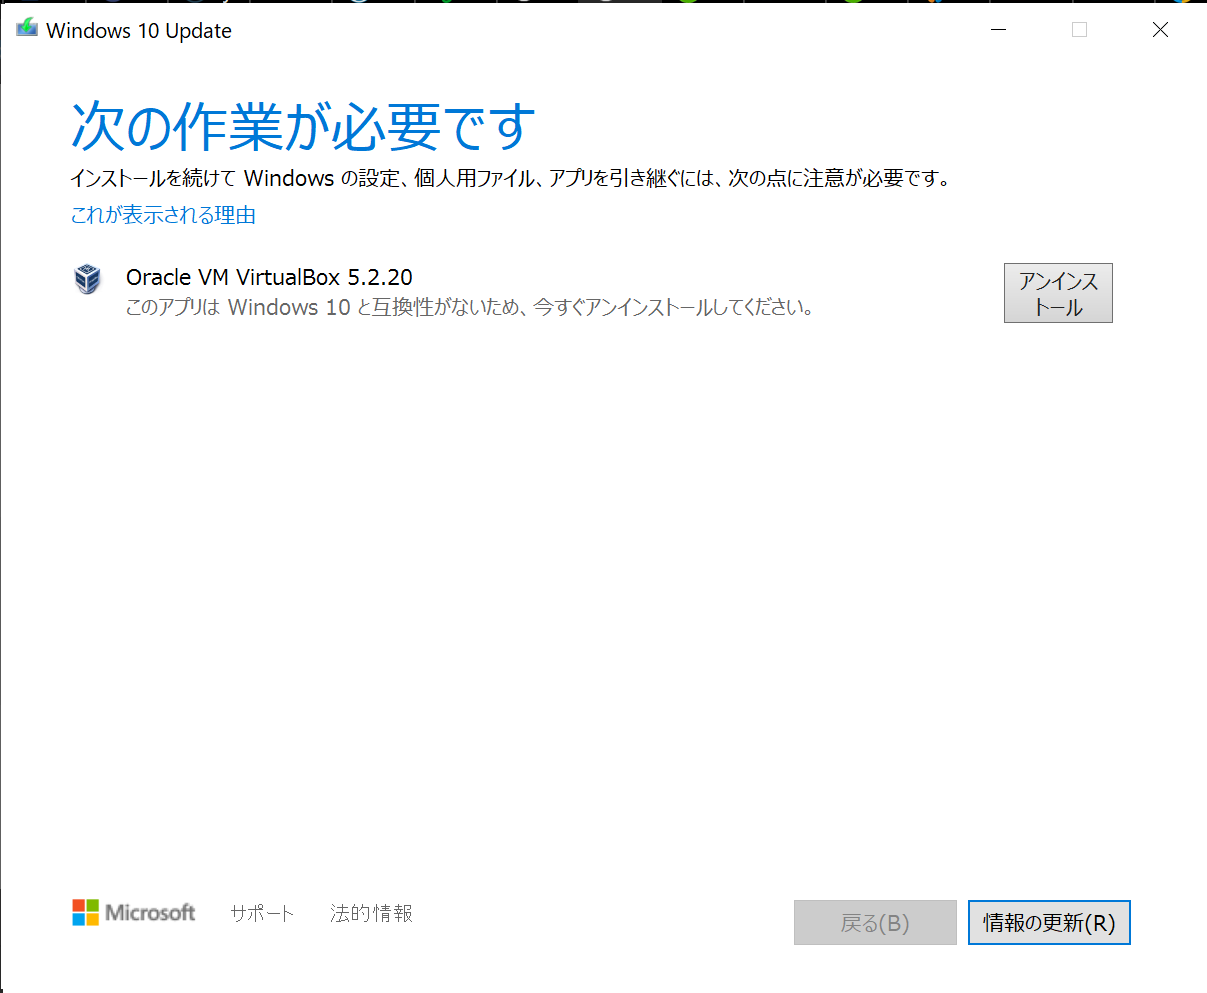Close the Windows 10 Update window
This screenshot has width=1207, height=993.
(1160, 30)
